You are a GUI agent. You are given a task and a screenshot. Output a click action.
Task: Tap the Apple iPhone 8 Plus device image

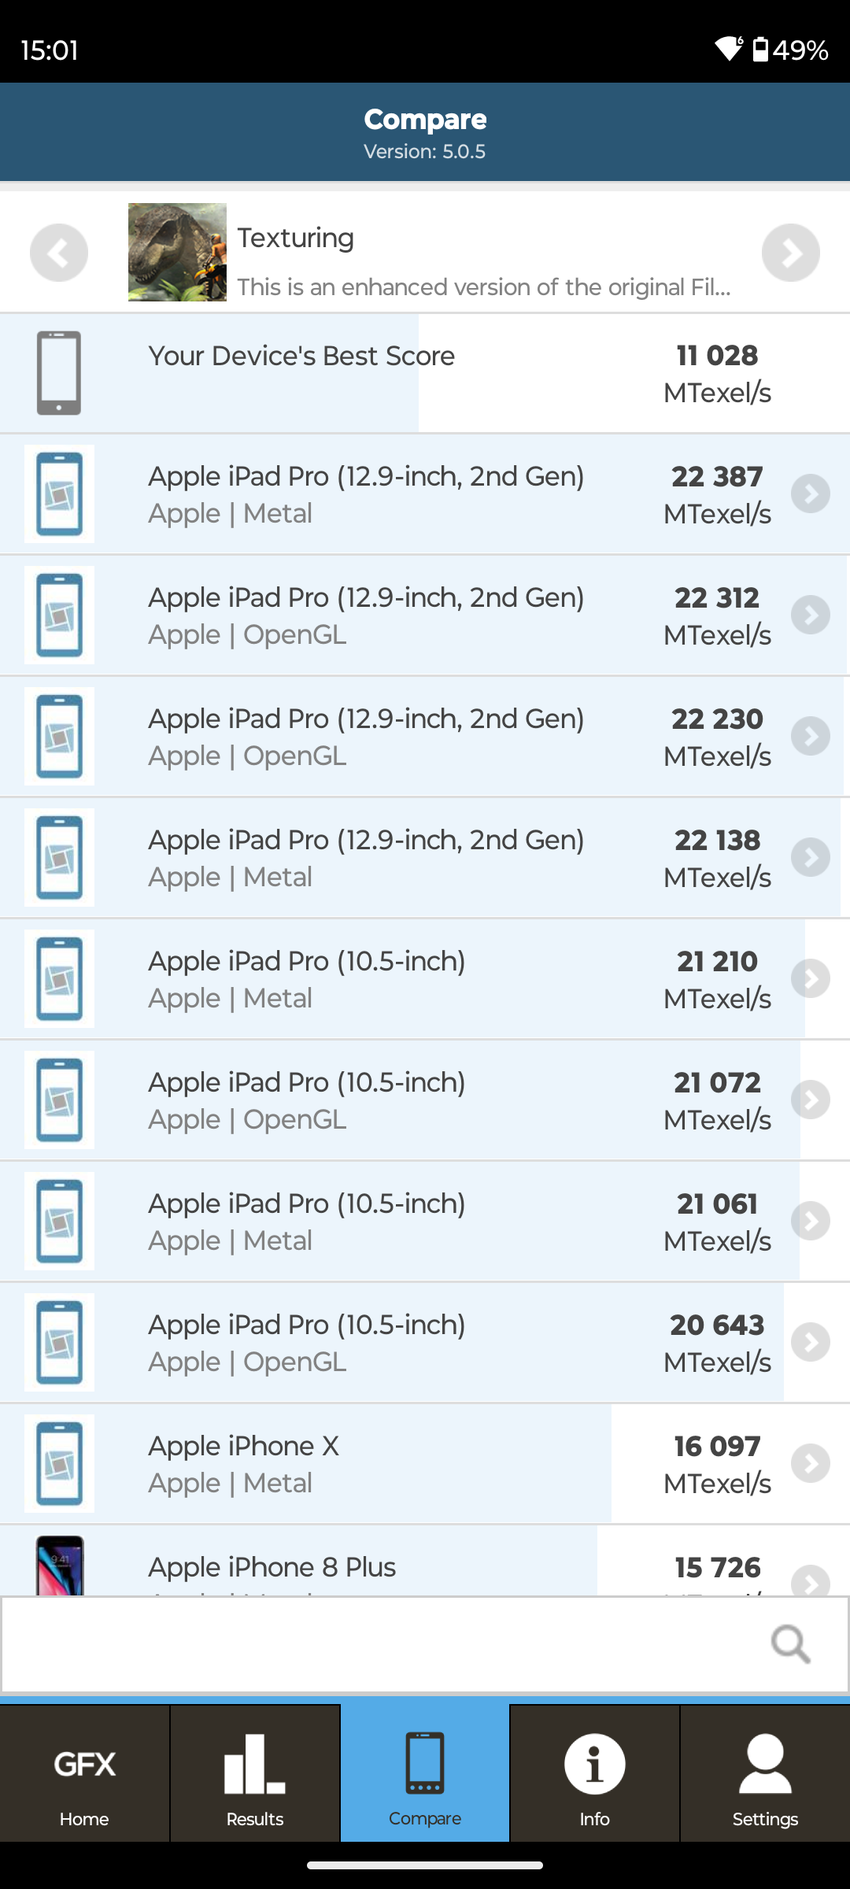[x=59, y=1566]
